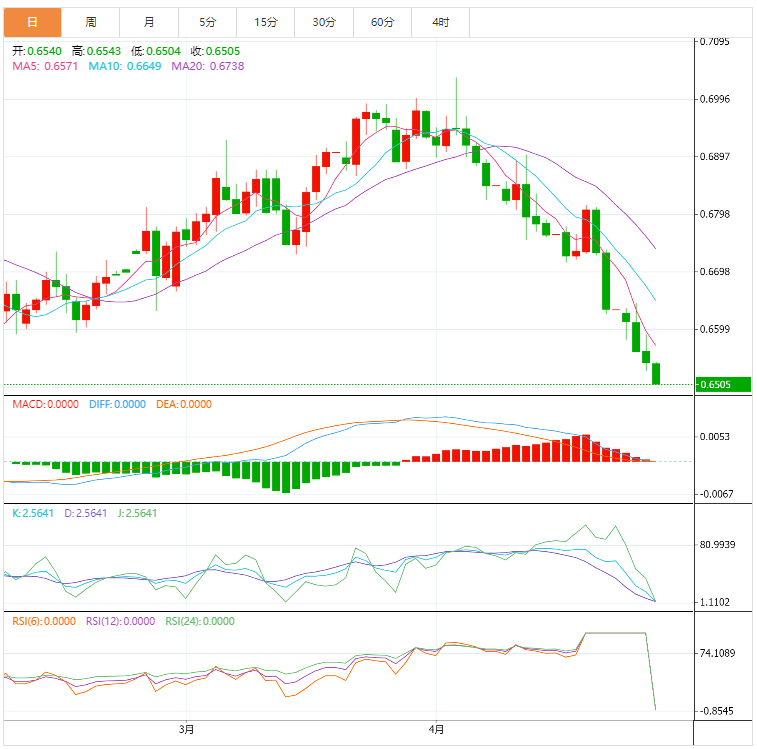Screen dimensions: 757x749
Task: Click the KDJ indicator K value label
Action: (32, 513)
